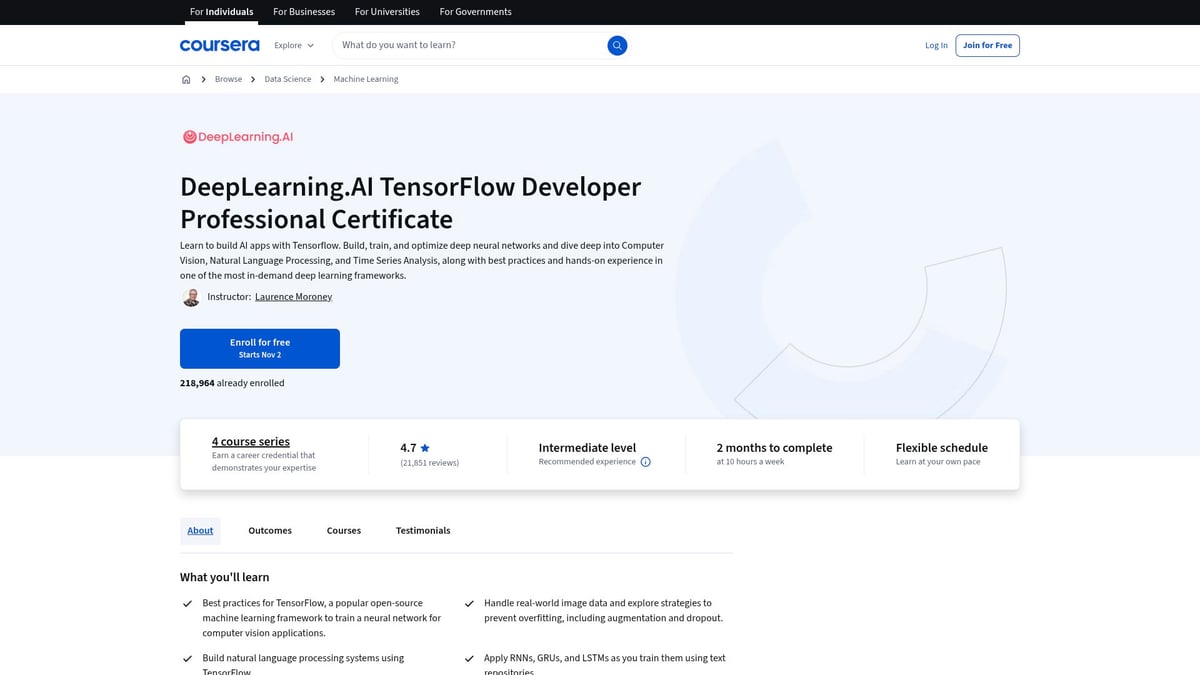Open the Data Science breadcrumb link
Screen dimensions: 1200x675
pyautogui.click(x=288, y=79)
